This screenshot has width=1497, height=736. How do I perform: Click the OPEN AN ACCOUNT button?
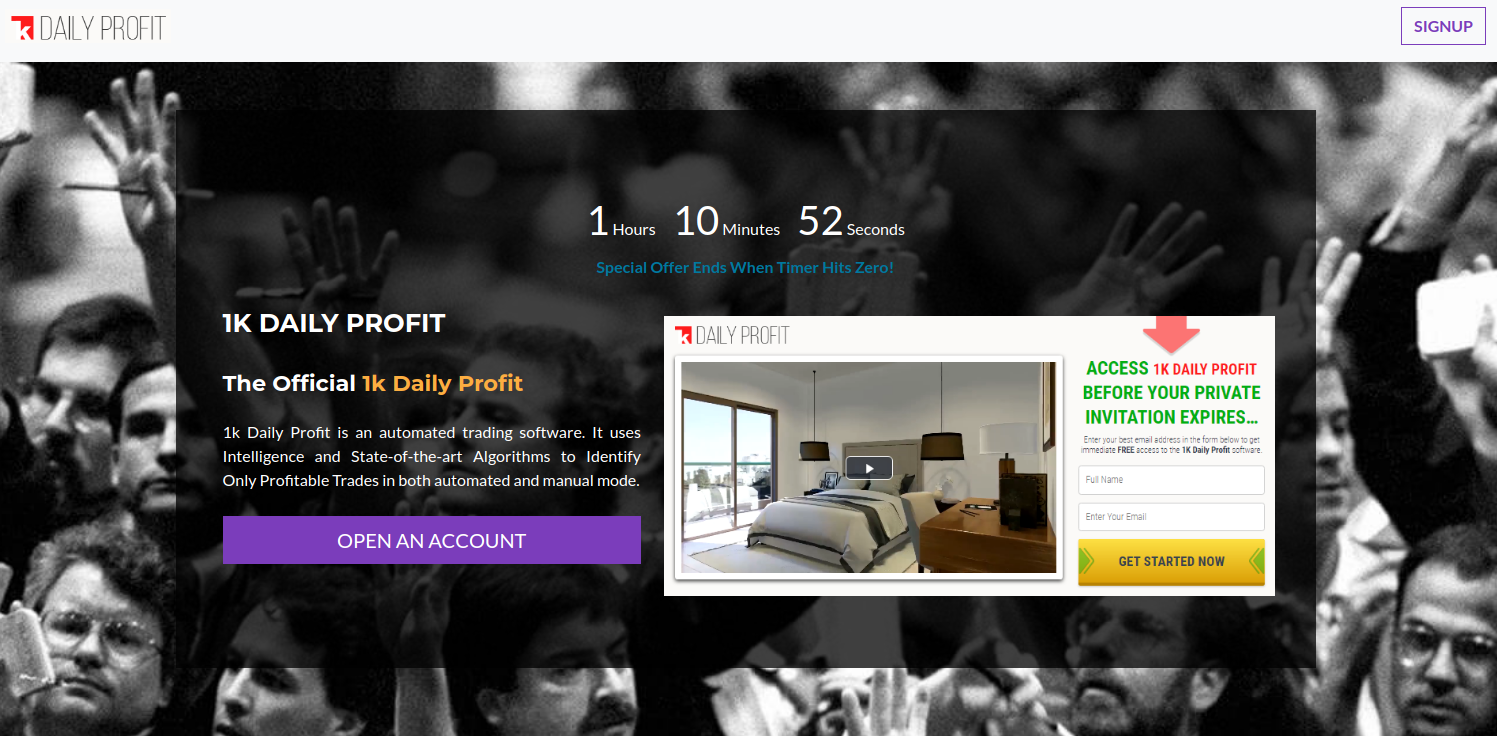[431, 540]
